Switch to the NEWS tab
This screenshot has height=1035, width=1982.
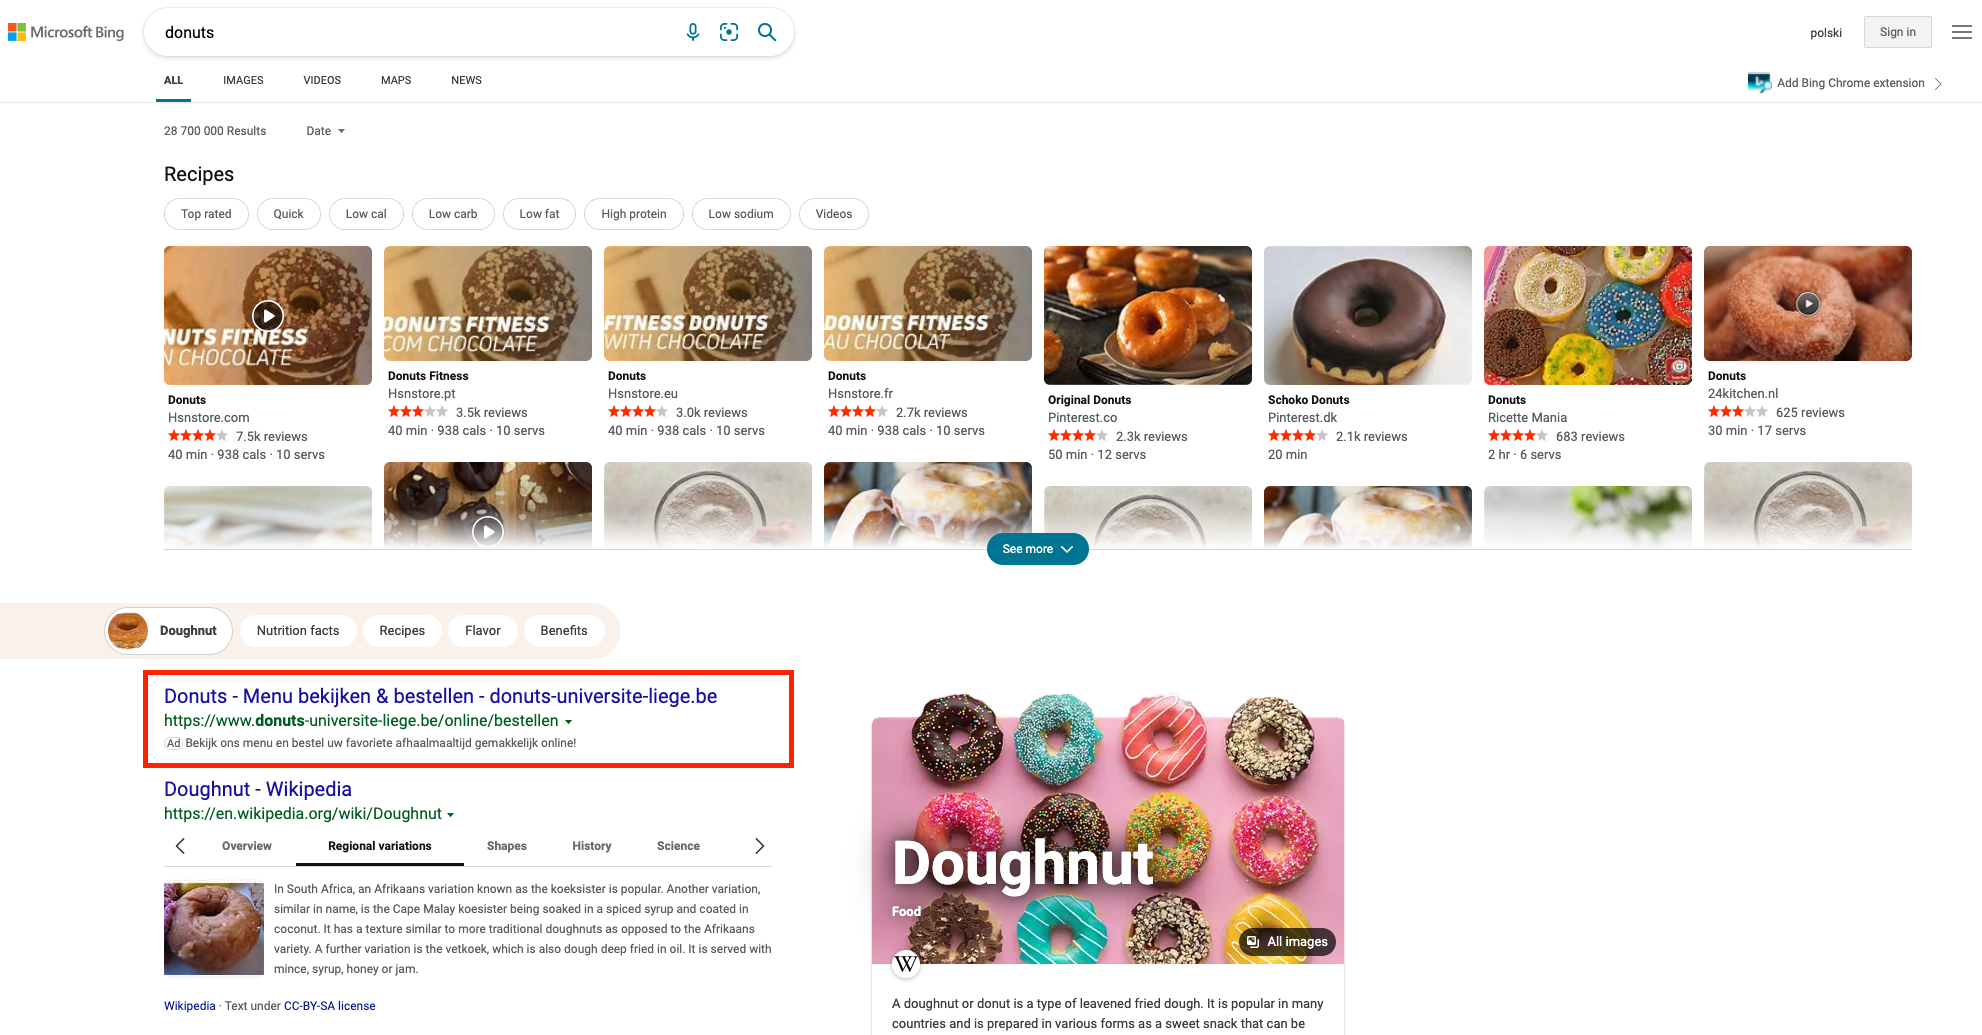point(466,80)
